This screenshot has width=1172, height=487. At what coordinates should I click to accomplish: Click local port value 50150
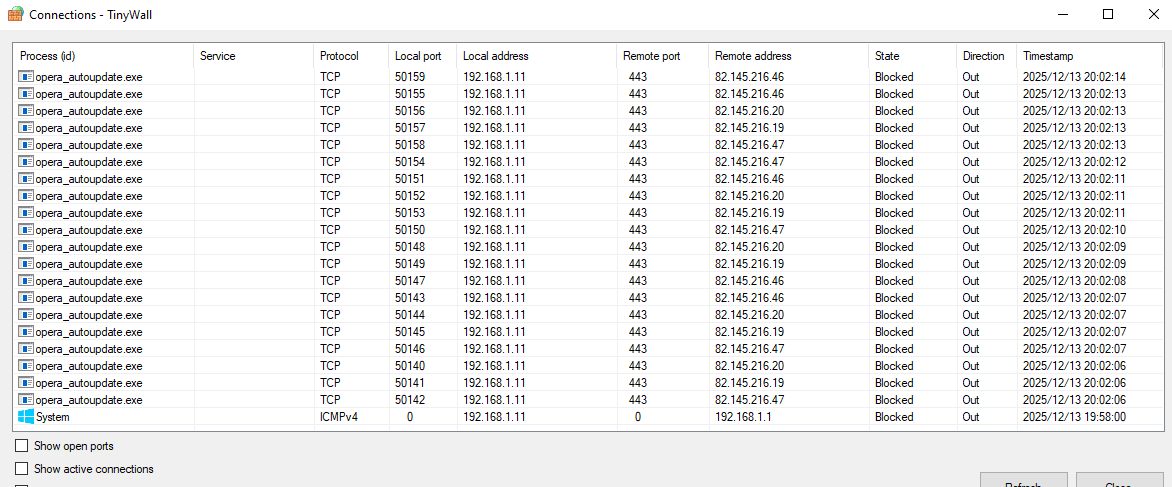[x=410, y=229]
